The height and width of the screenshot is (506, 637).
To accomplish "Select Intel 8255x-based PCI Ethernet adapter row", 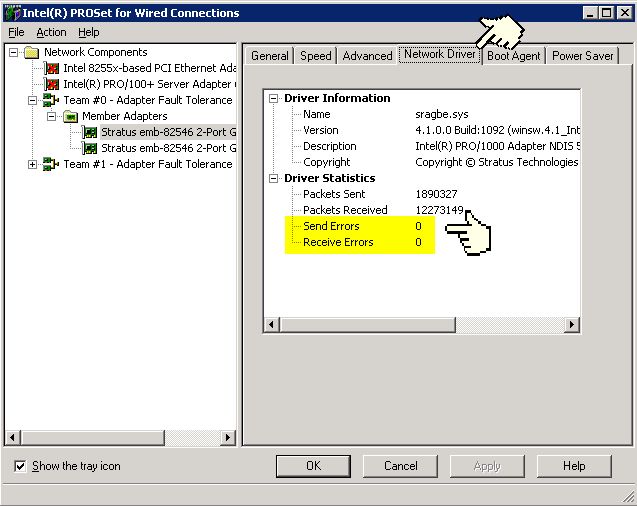I will tap(150, 68).
